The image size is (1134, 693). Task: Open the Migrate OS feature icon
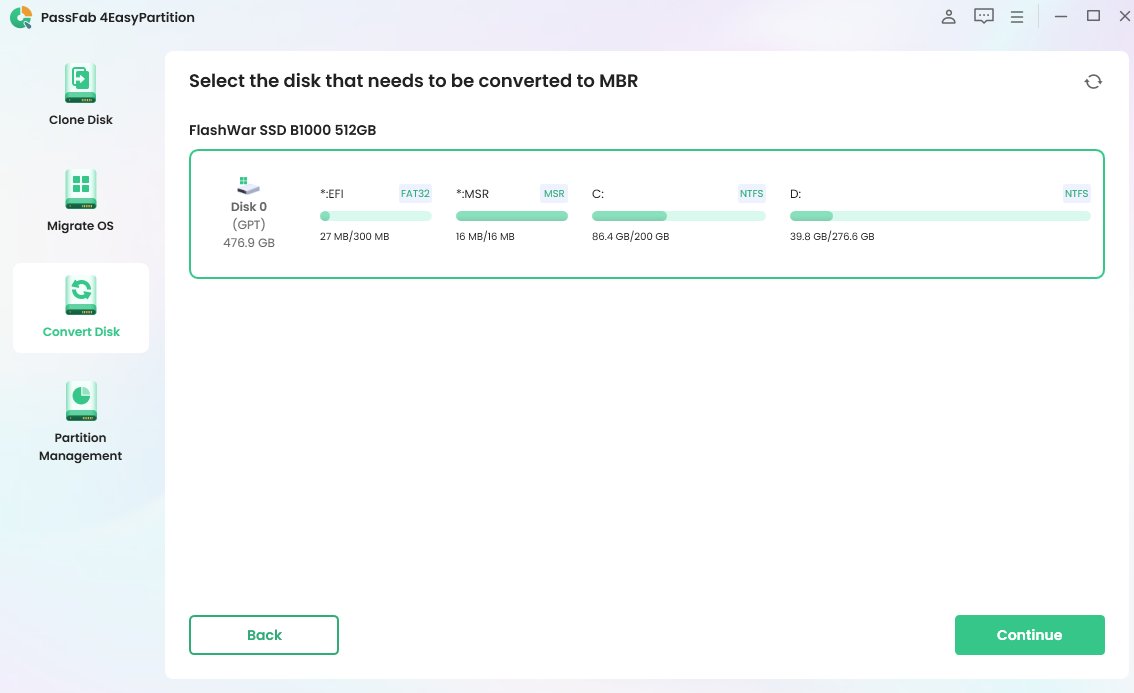click(x=80, y=189)
